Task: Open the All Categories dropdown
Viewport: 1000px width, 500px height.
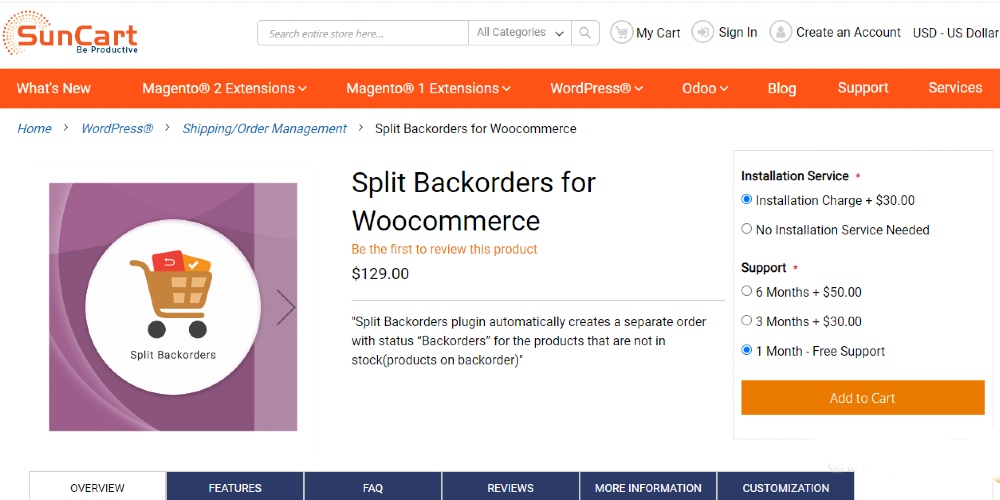Action: pyautogui.click(x=520, y=33)
